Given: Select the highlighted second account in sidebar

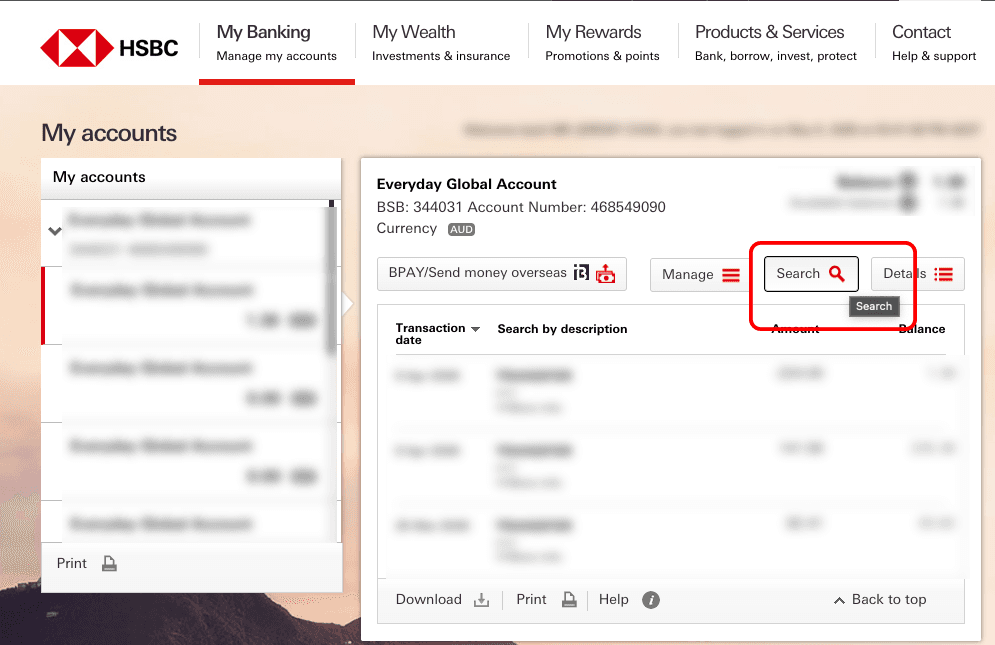Looking at the screenshot, I should pos(190,306).
